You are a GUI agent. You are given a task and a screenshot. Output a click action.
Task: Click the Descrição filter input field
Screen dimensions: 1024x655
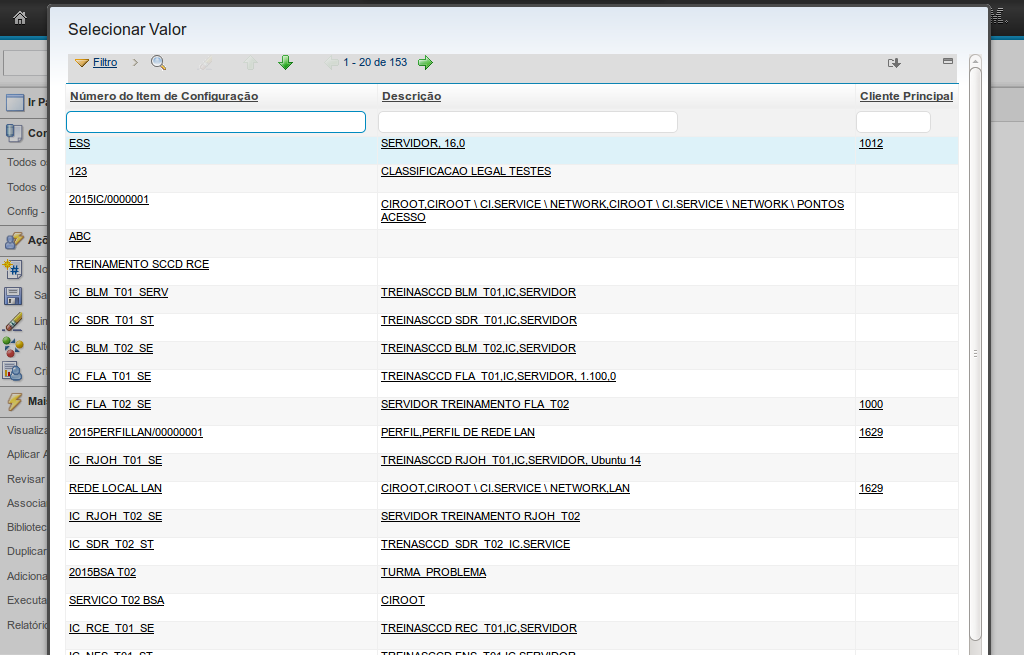[x=527, y=122]
